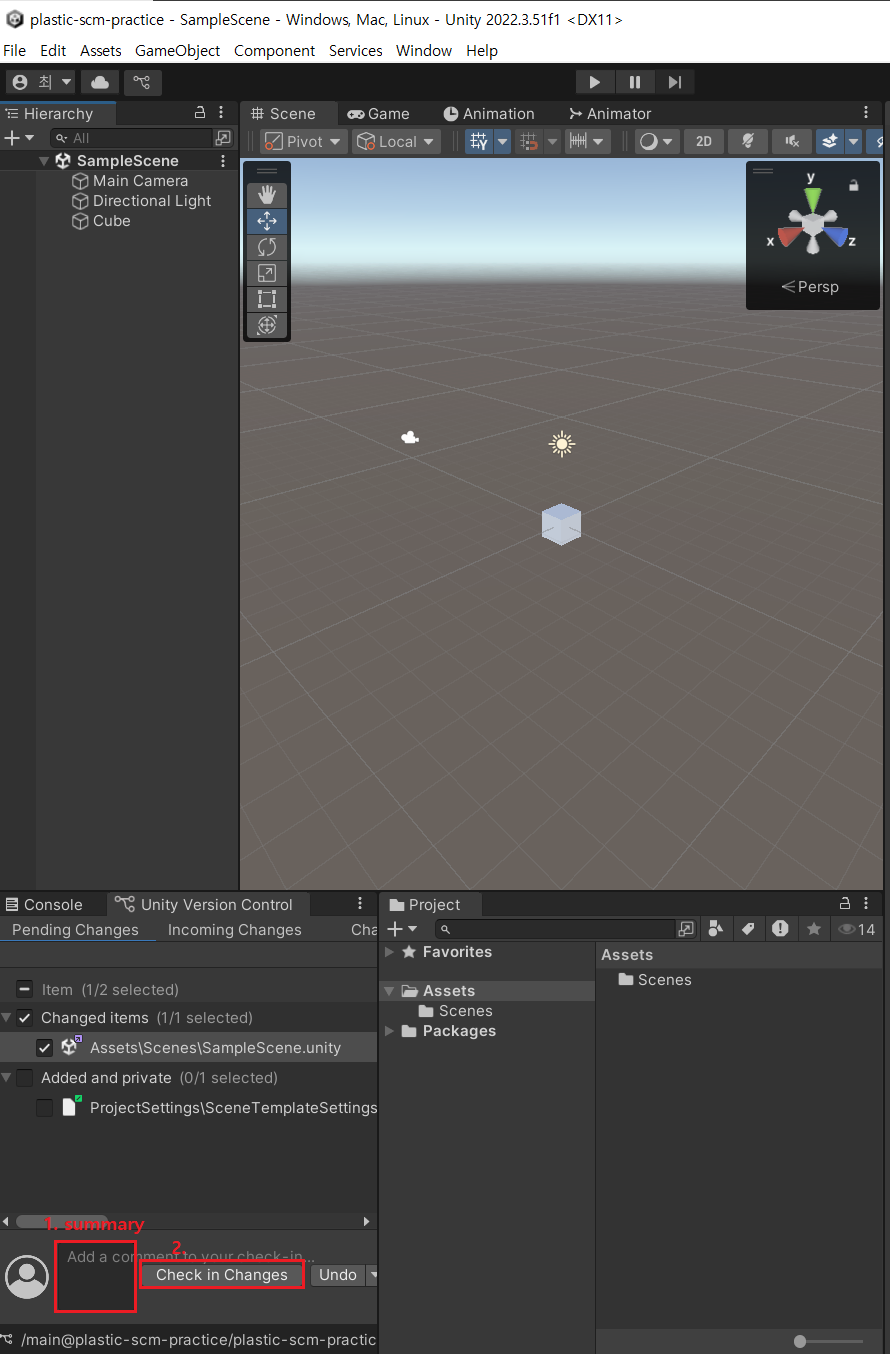The height and width of the screenshot is (1354, 890).
Task: Click the user avatar in check-in area
Action: point(27,1276)
